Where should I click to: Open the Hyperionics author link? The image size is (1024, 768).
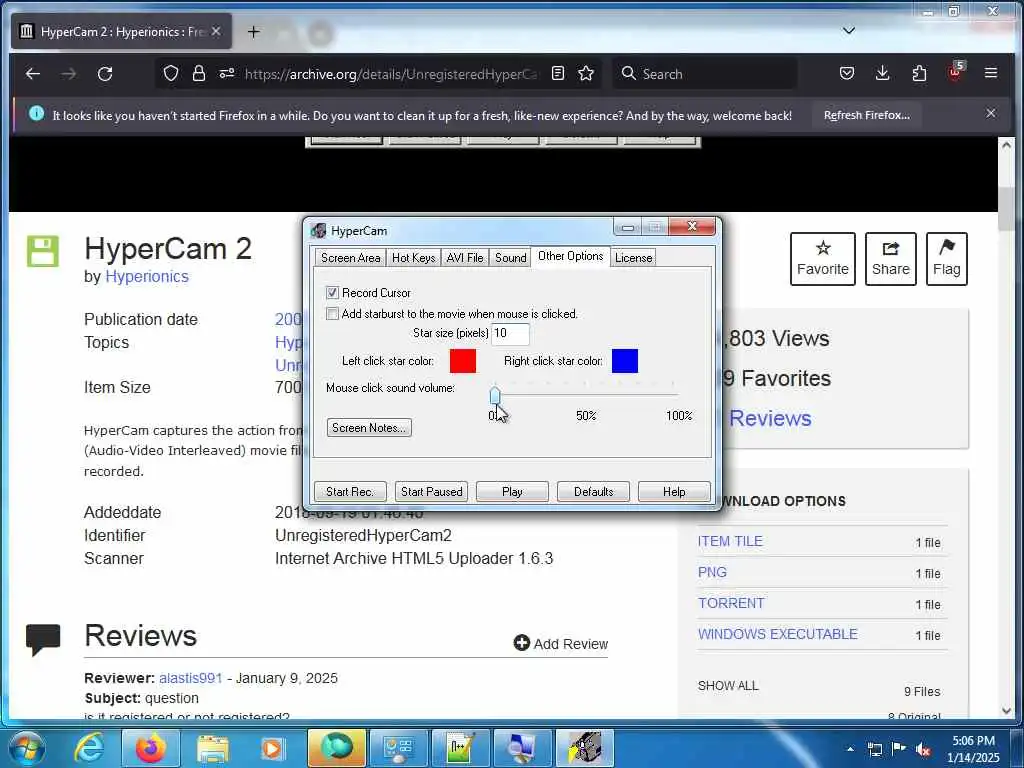(x=147, y=276)
